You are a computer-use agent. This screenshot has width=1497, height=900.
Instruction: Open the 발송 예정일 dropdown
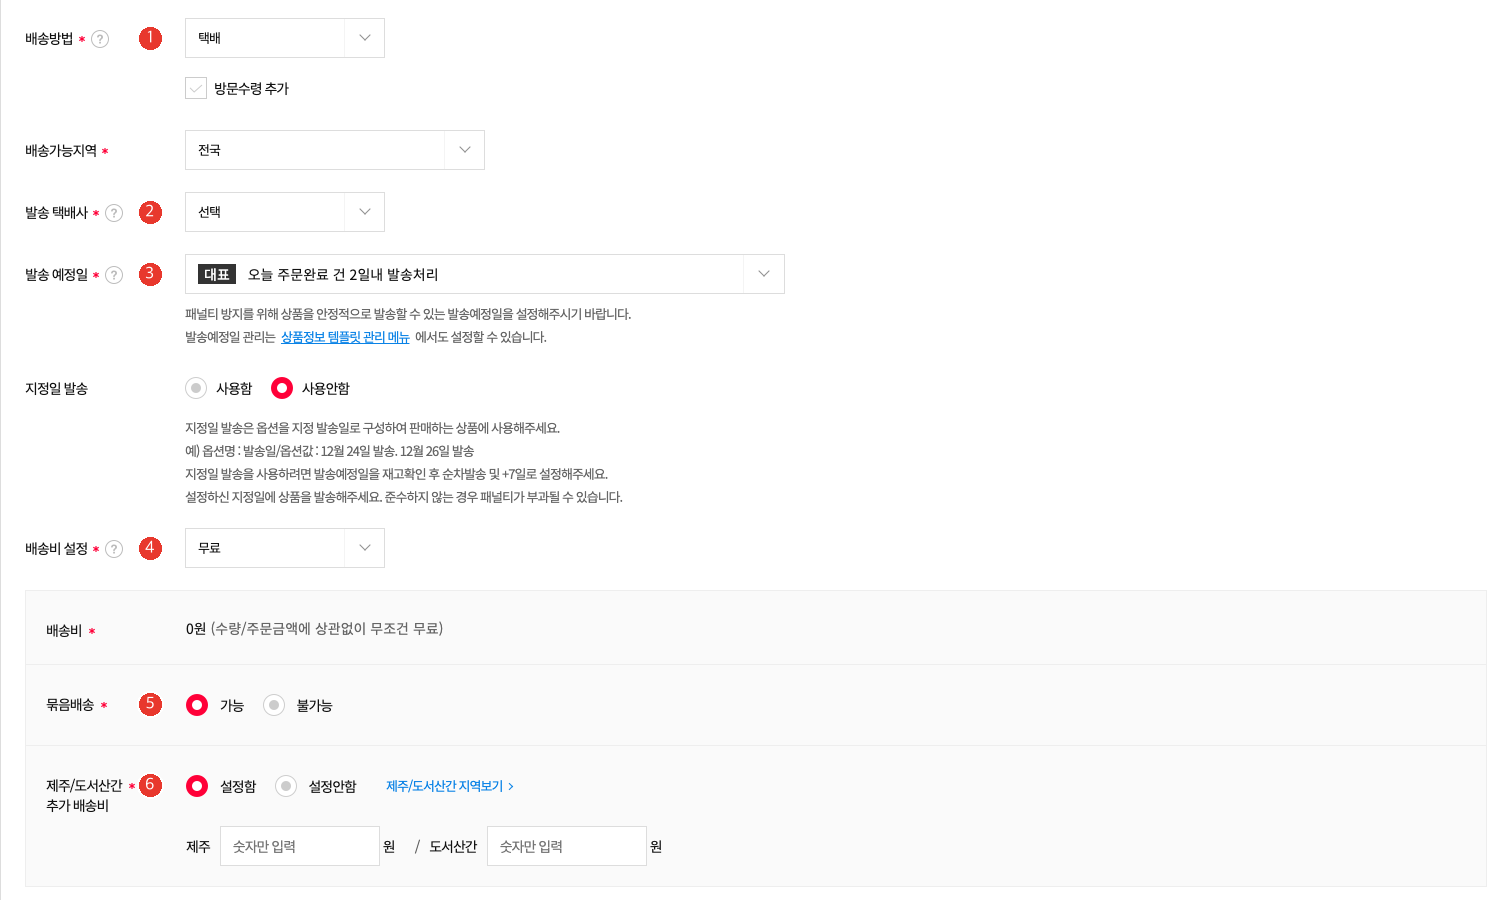485,274
